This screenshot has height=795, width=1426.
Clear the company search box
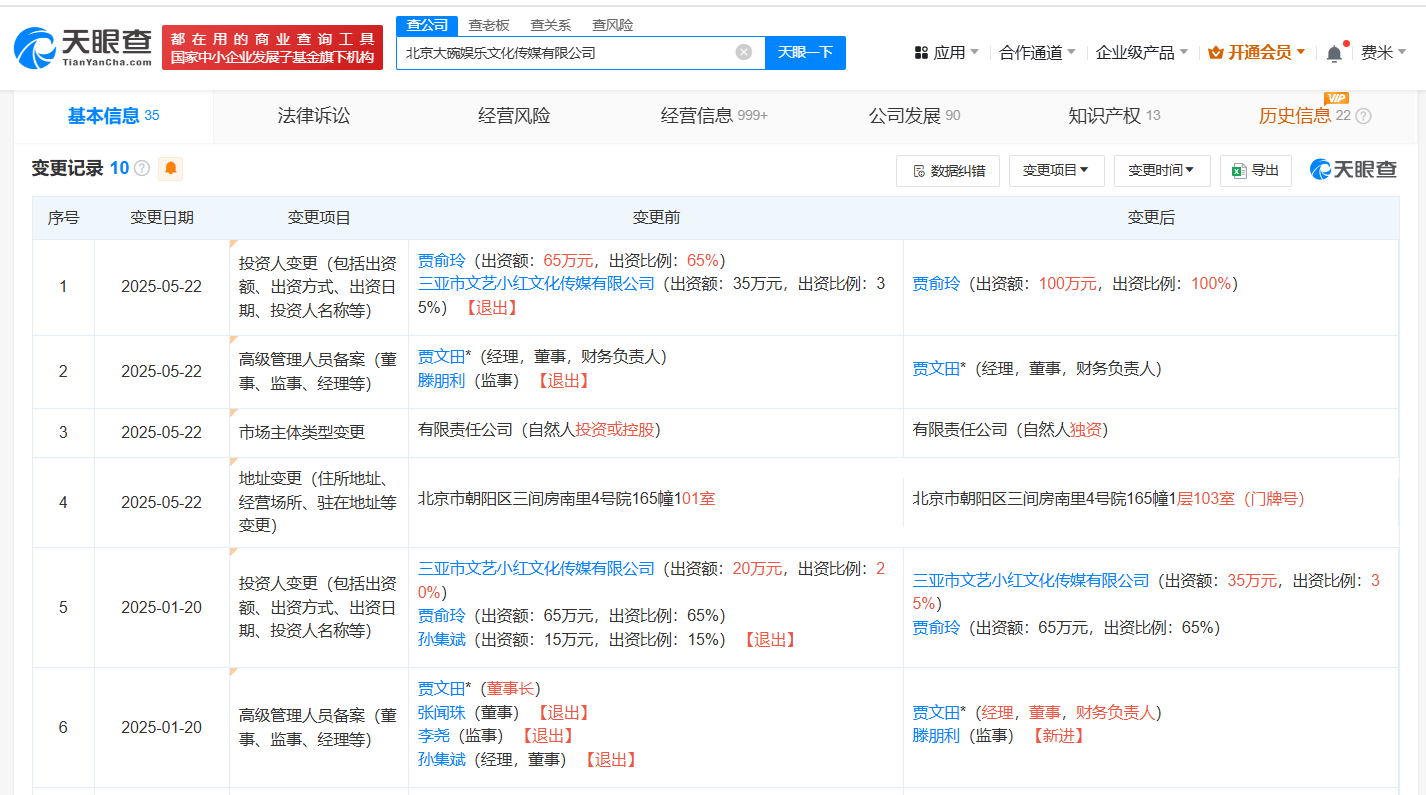coord(744,52)
